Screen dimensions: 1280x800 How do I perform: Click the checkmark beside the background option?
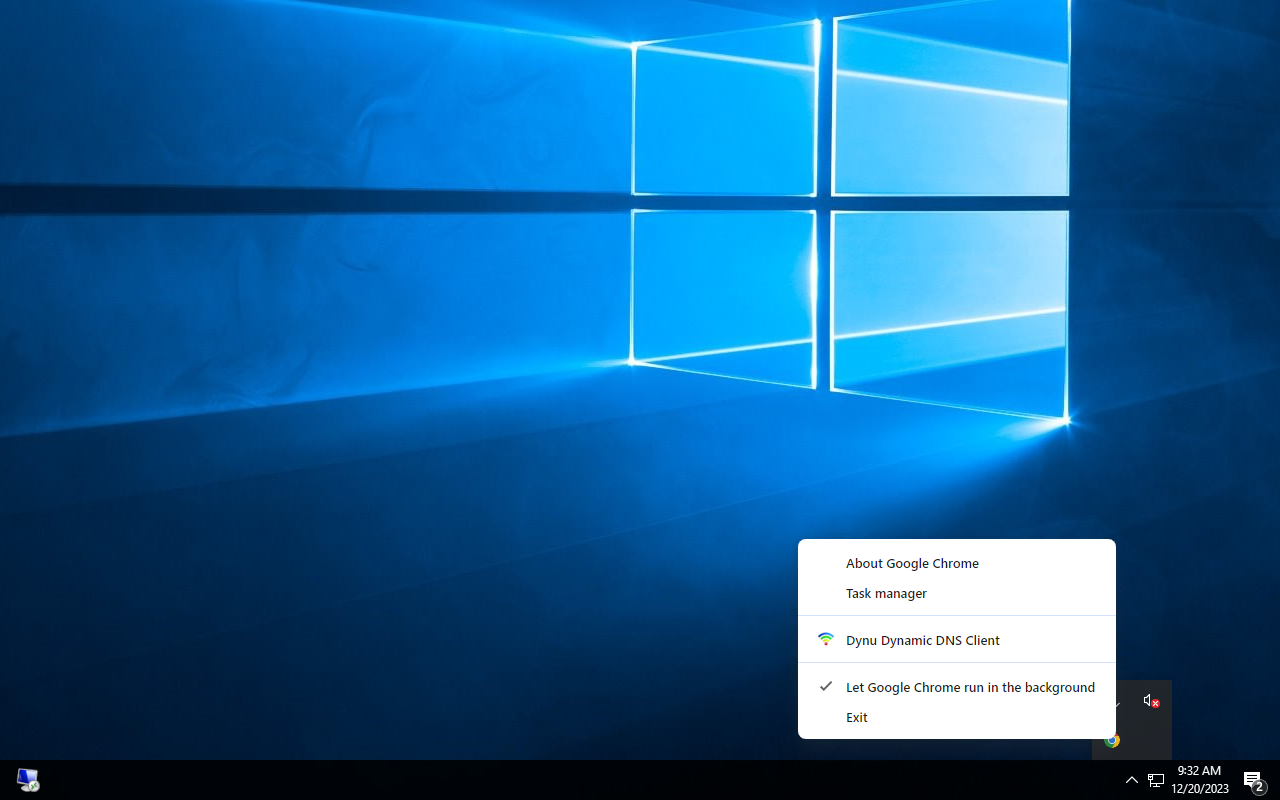click(x=825, y=686)
